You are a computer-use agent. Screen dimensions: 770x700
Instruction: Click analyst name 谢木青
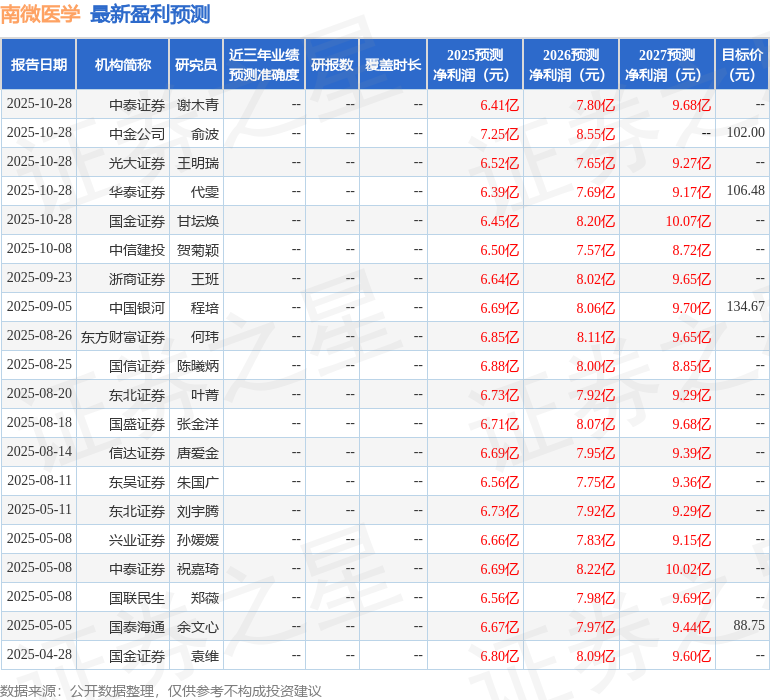click(198, 105)
